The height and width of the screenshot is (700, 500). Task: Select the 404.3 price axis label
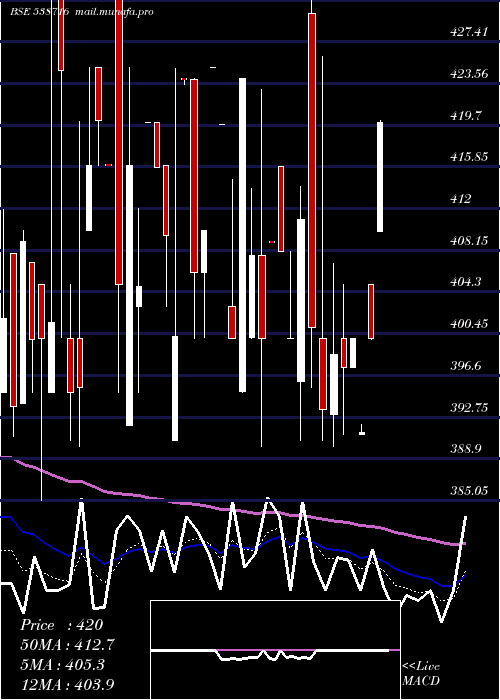coord(467,282)
